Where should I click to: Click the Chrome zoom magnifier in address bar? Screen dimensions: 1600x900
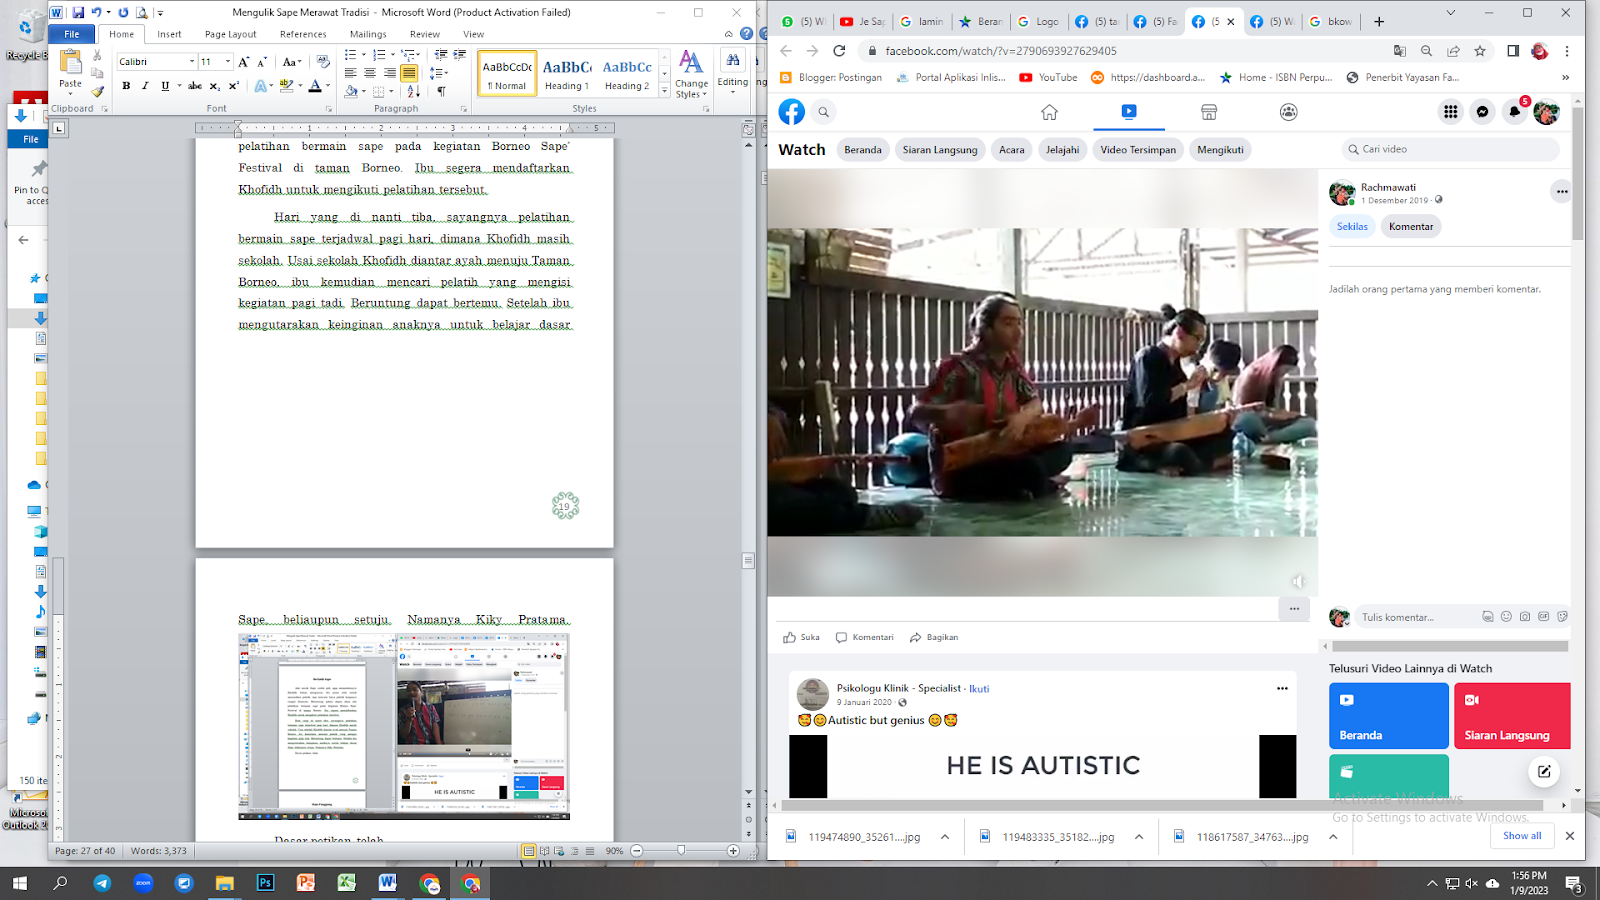coord(1427,51)
